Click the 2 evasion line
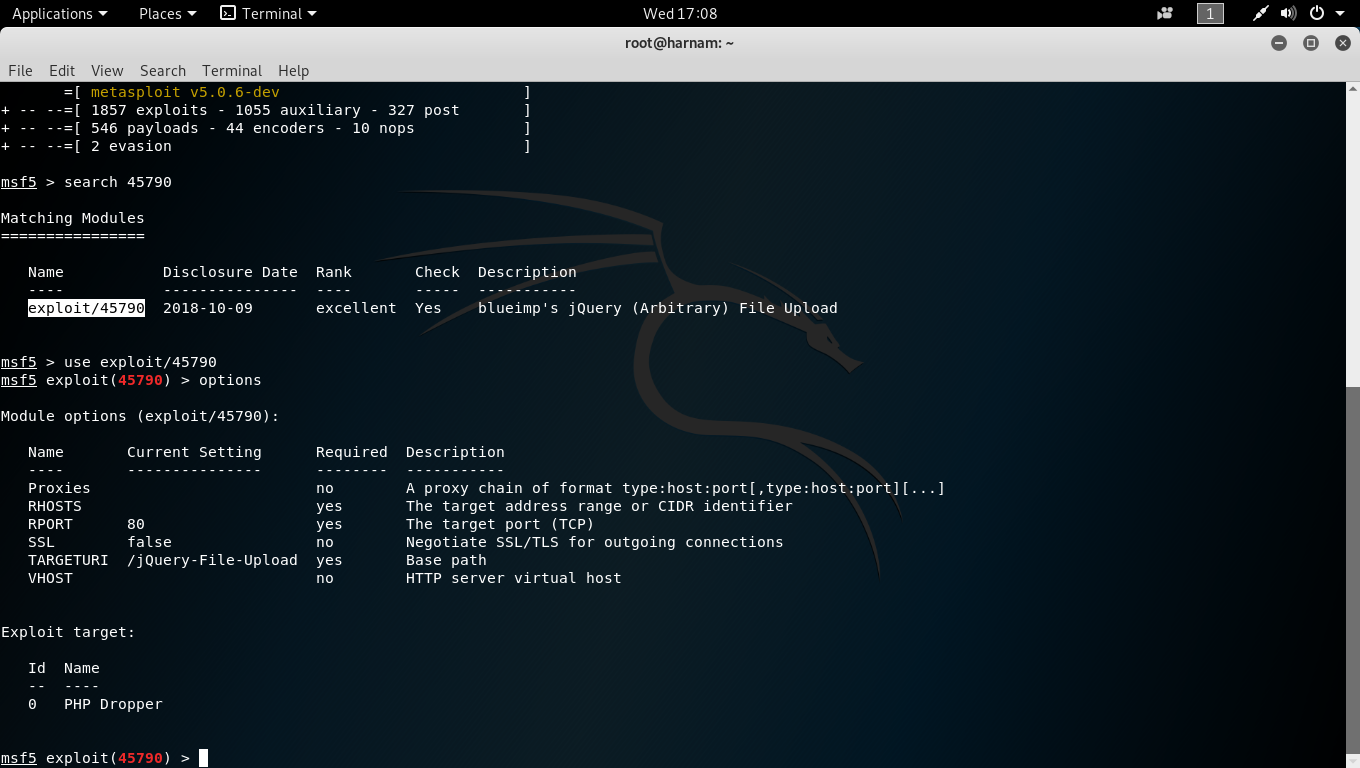 point(131,146)
